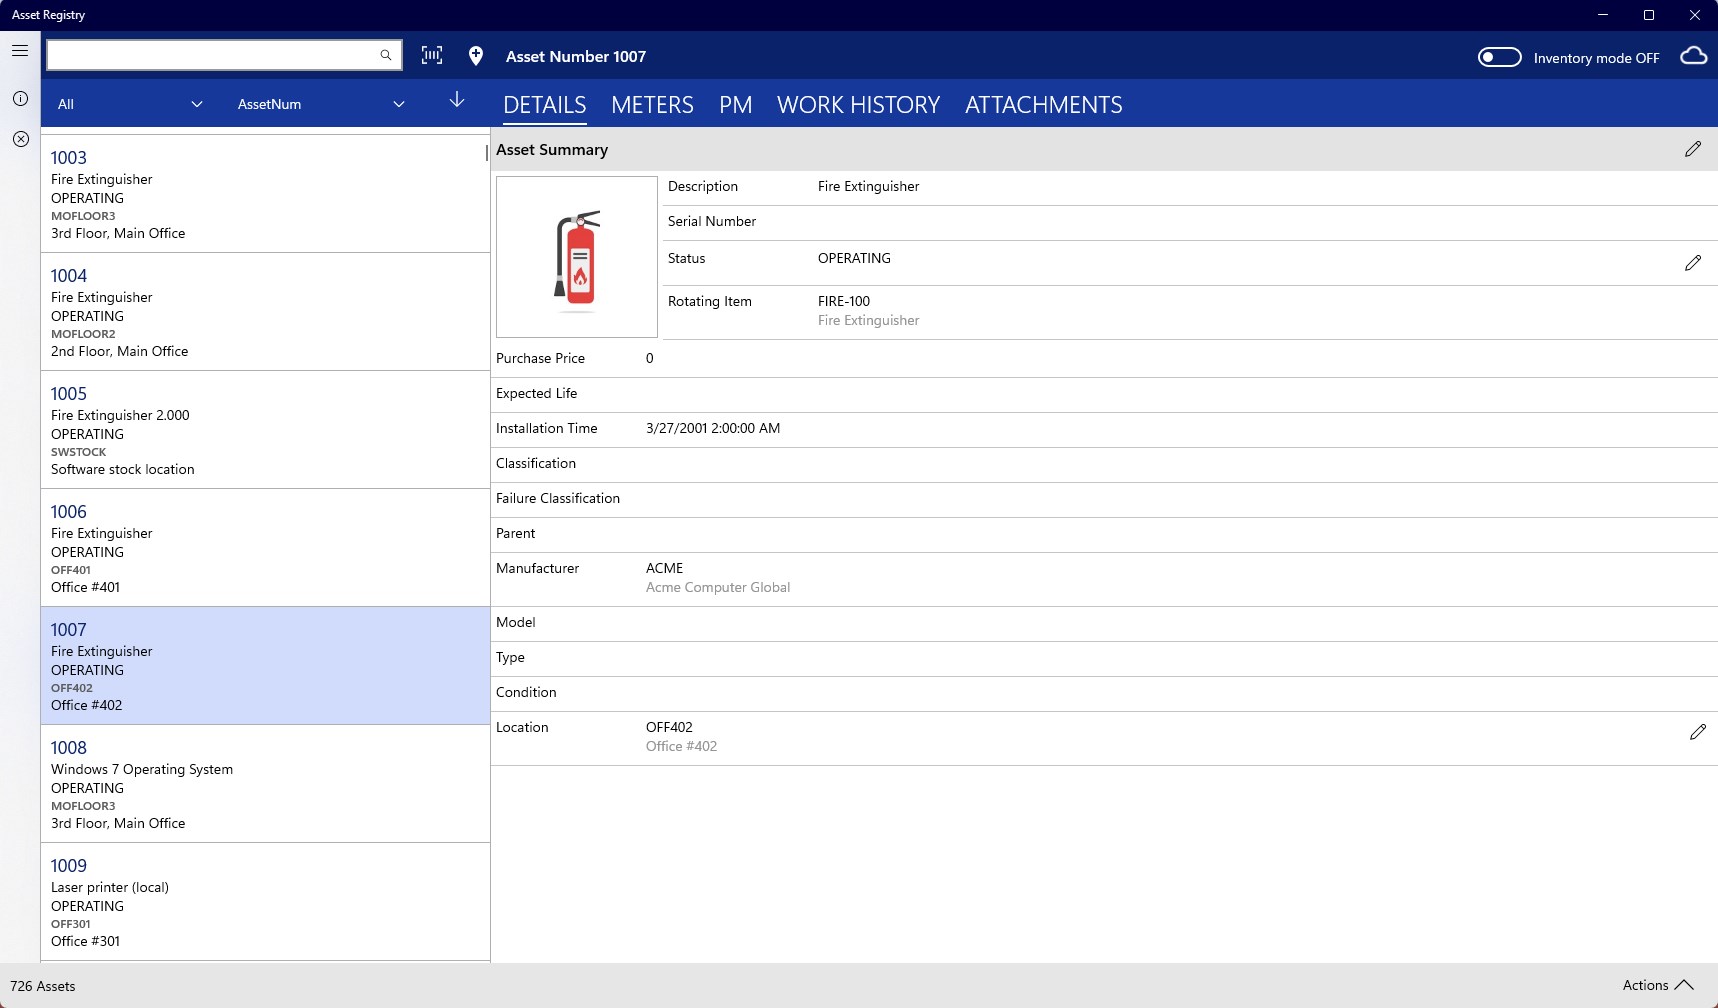
Task: Click the circled X sidebar icon
Action: 20,139
